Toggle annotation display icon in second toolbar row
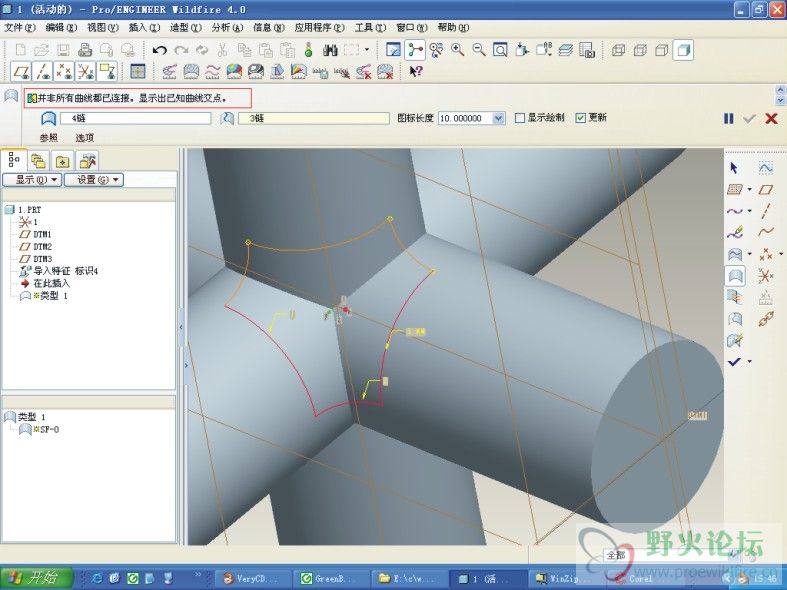Screen dimensions: 787x590 [107, 71]
